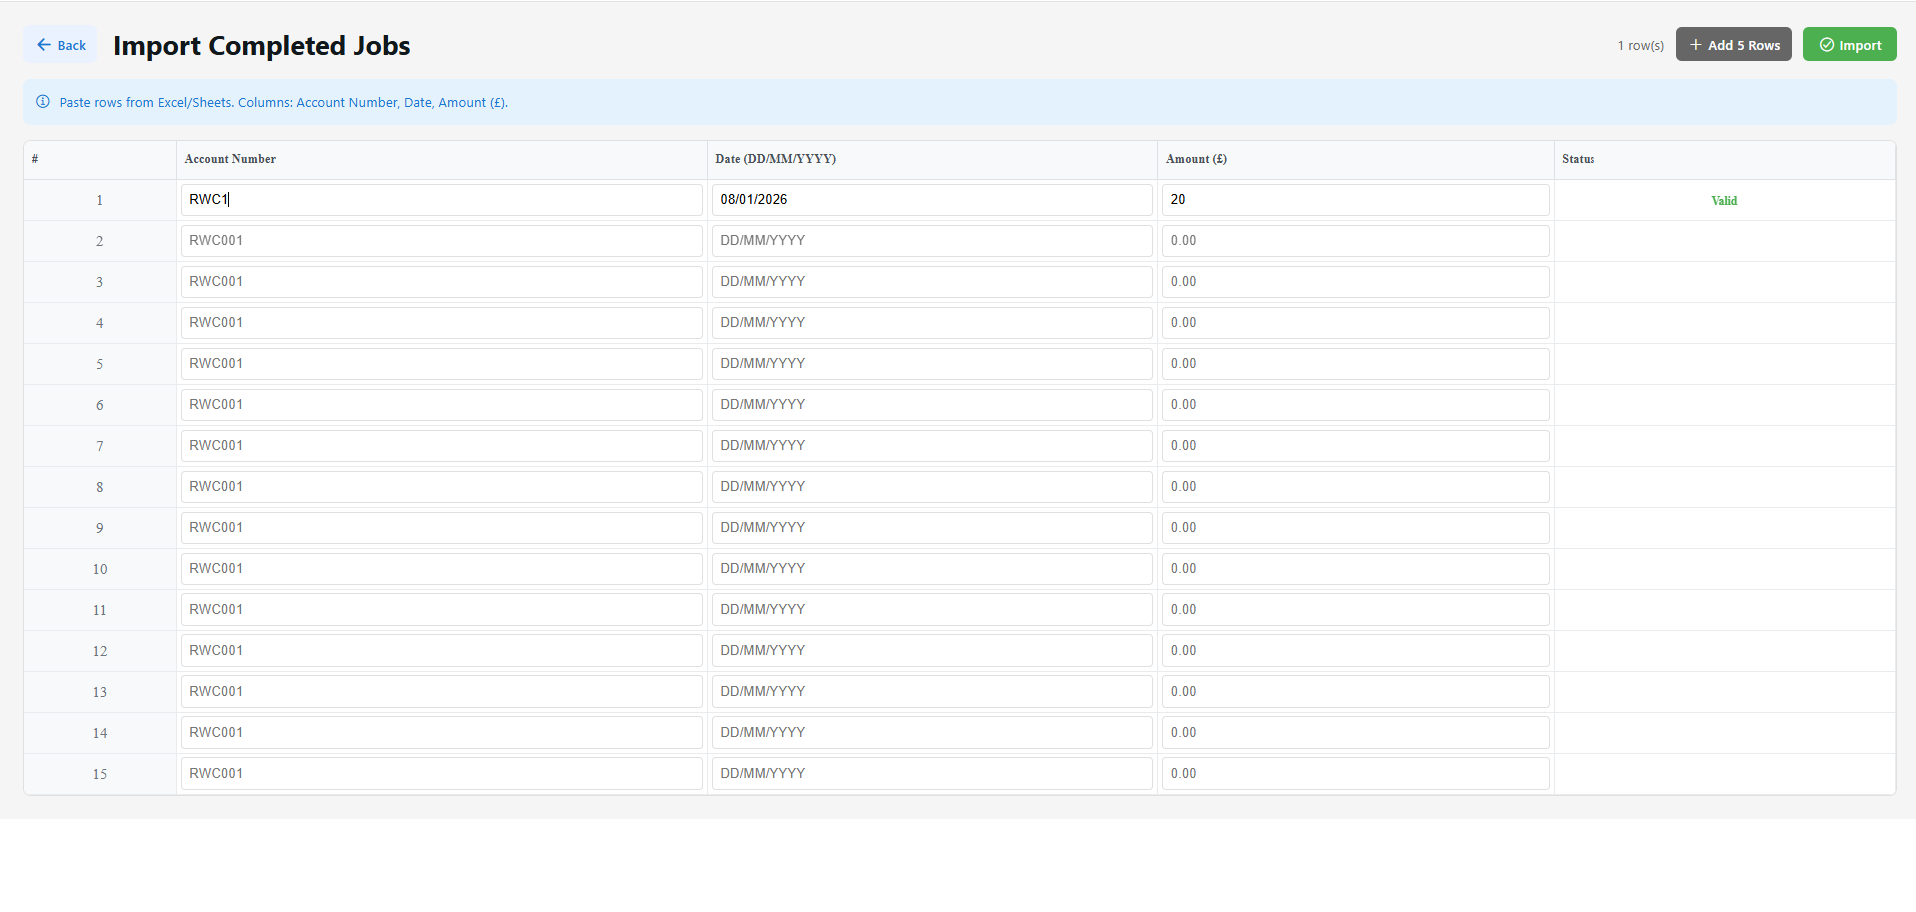Click the paste rows instruction text
1916x912 pixels.
(x=284, y=102)
